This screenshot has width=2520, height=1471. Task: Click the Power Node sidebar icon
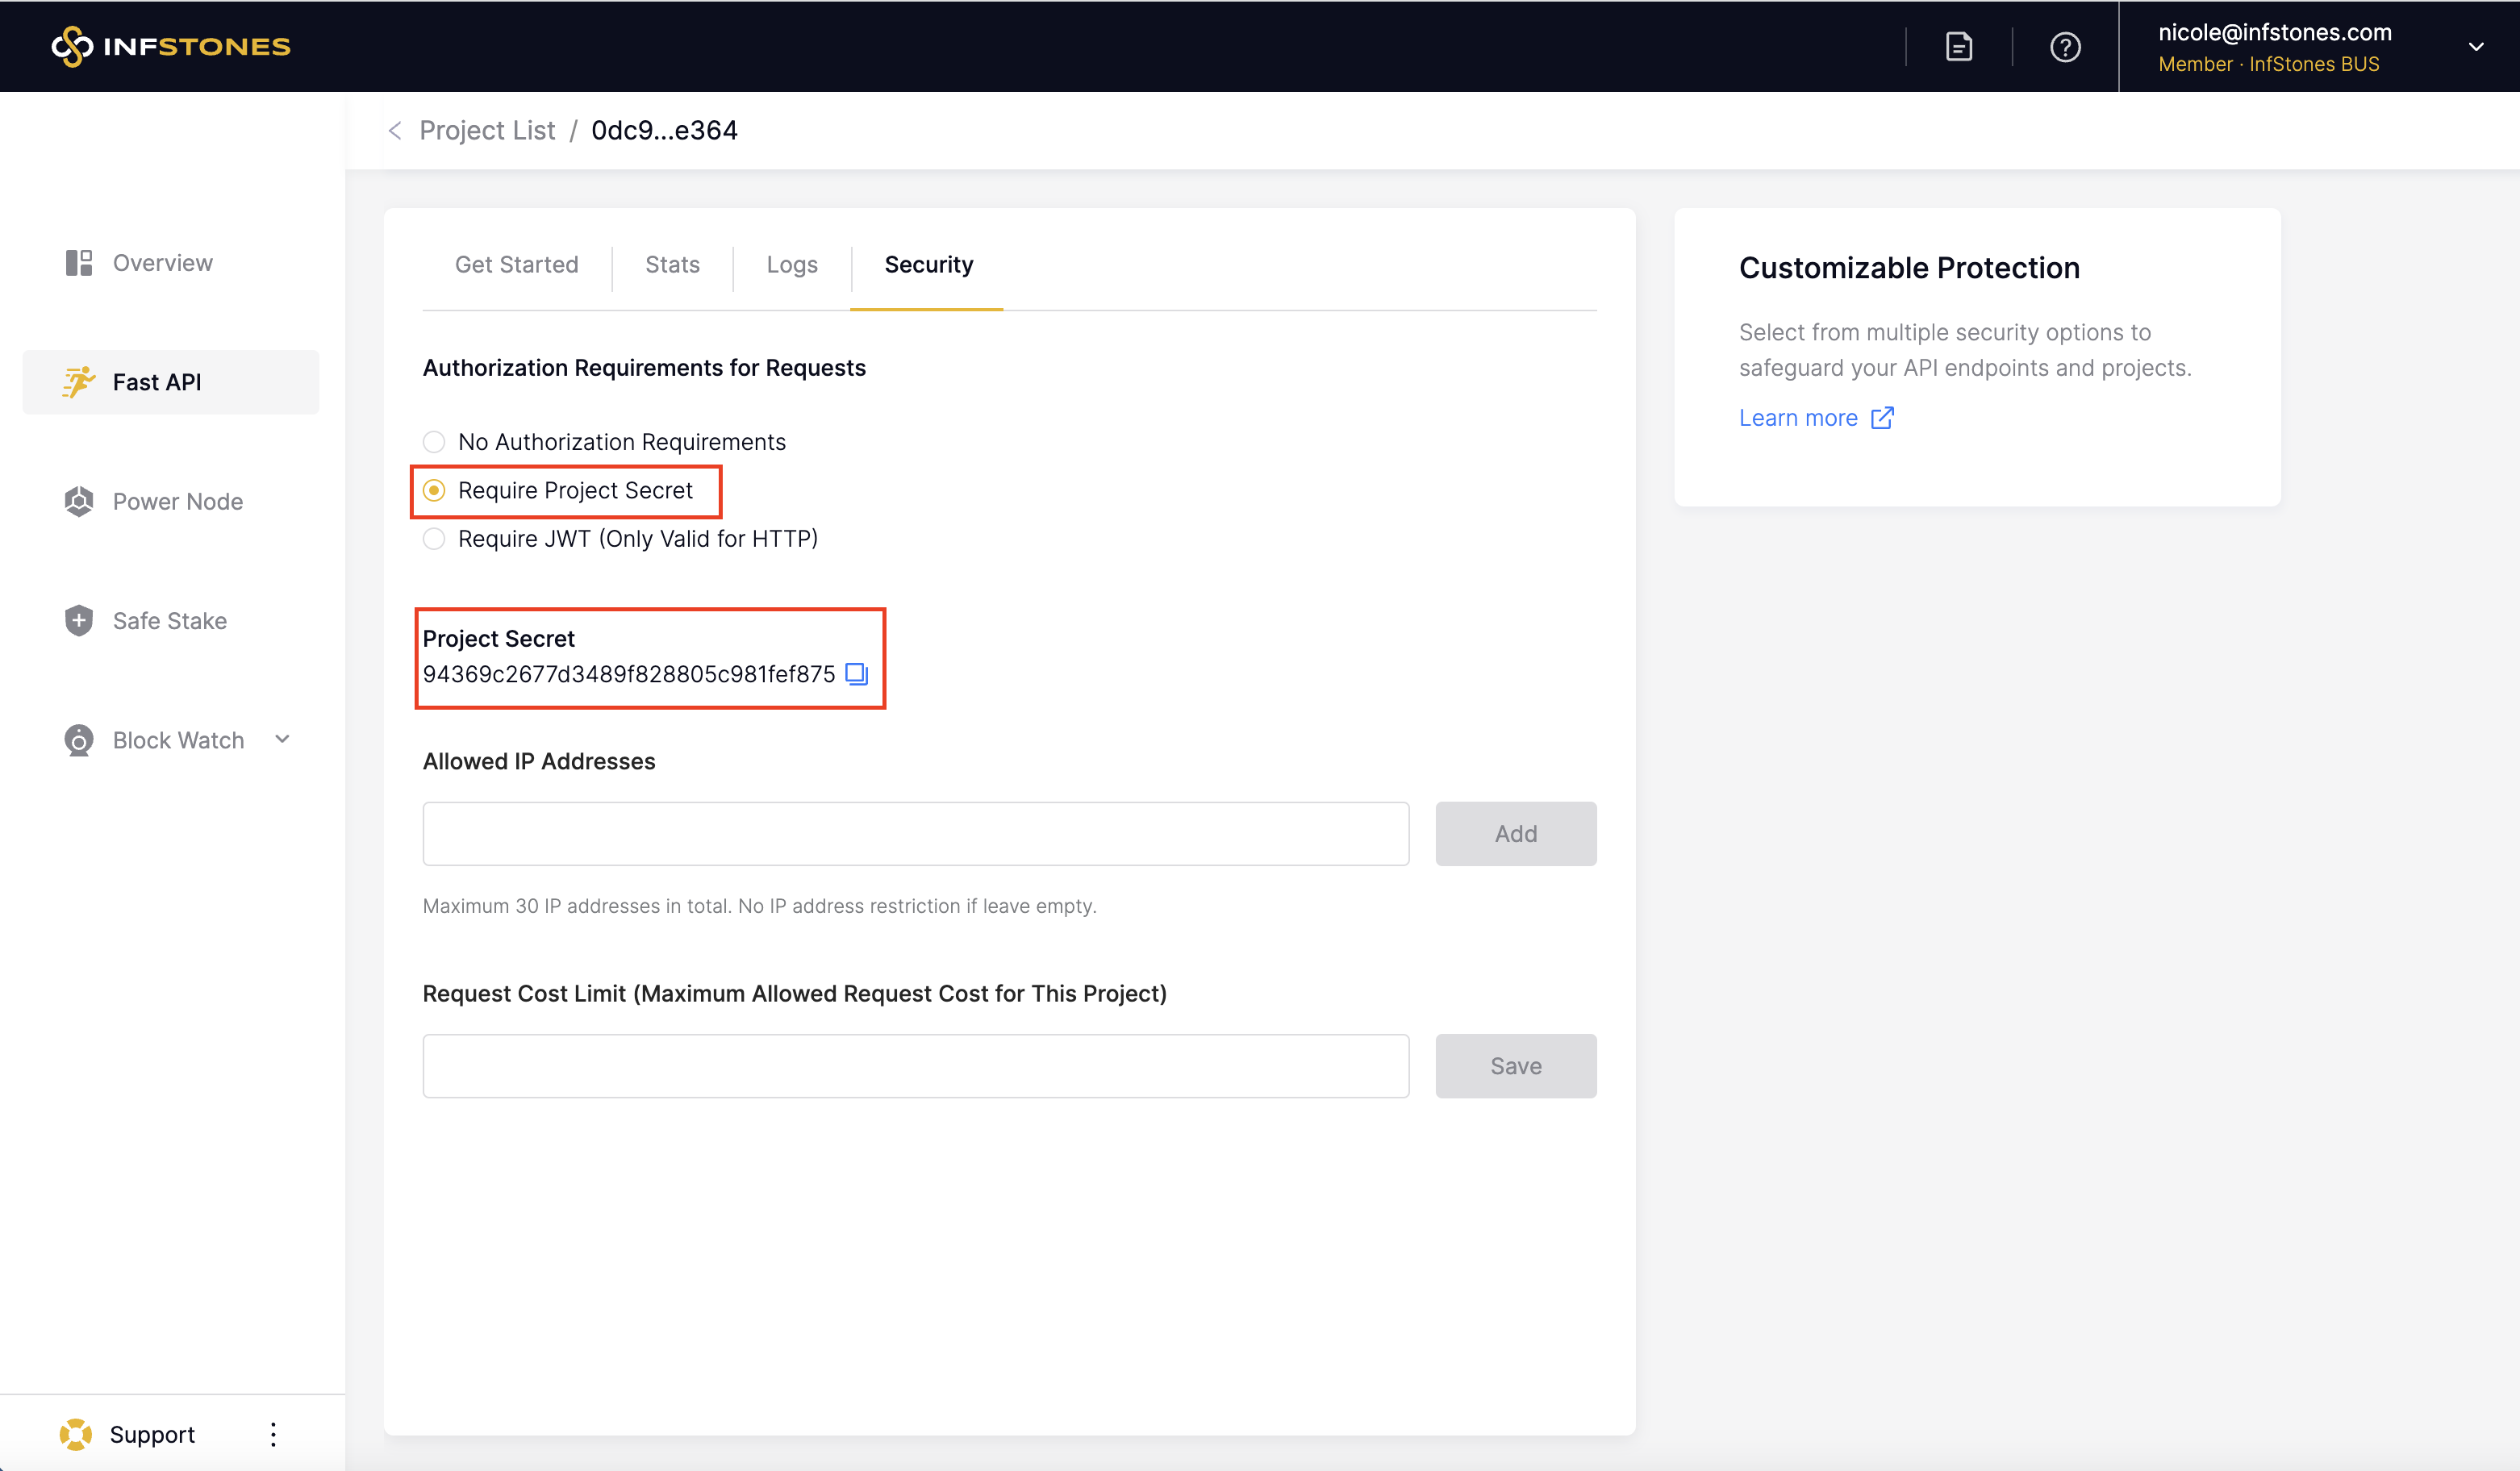pyautogui.click(x=79, y=501)
